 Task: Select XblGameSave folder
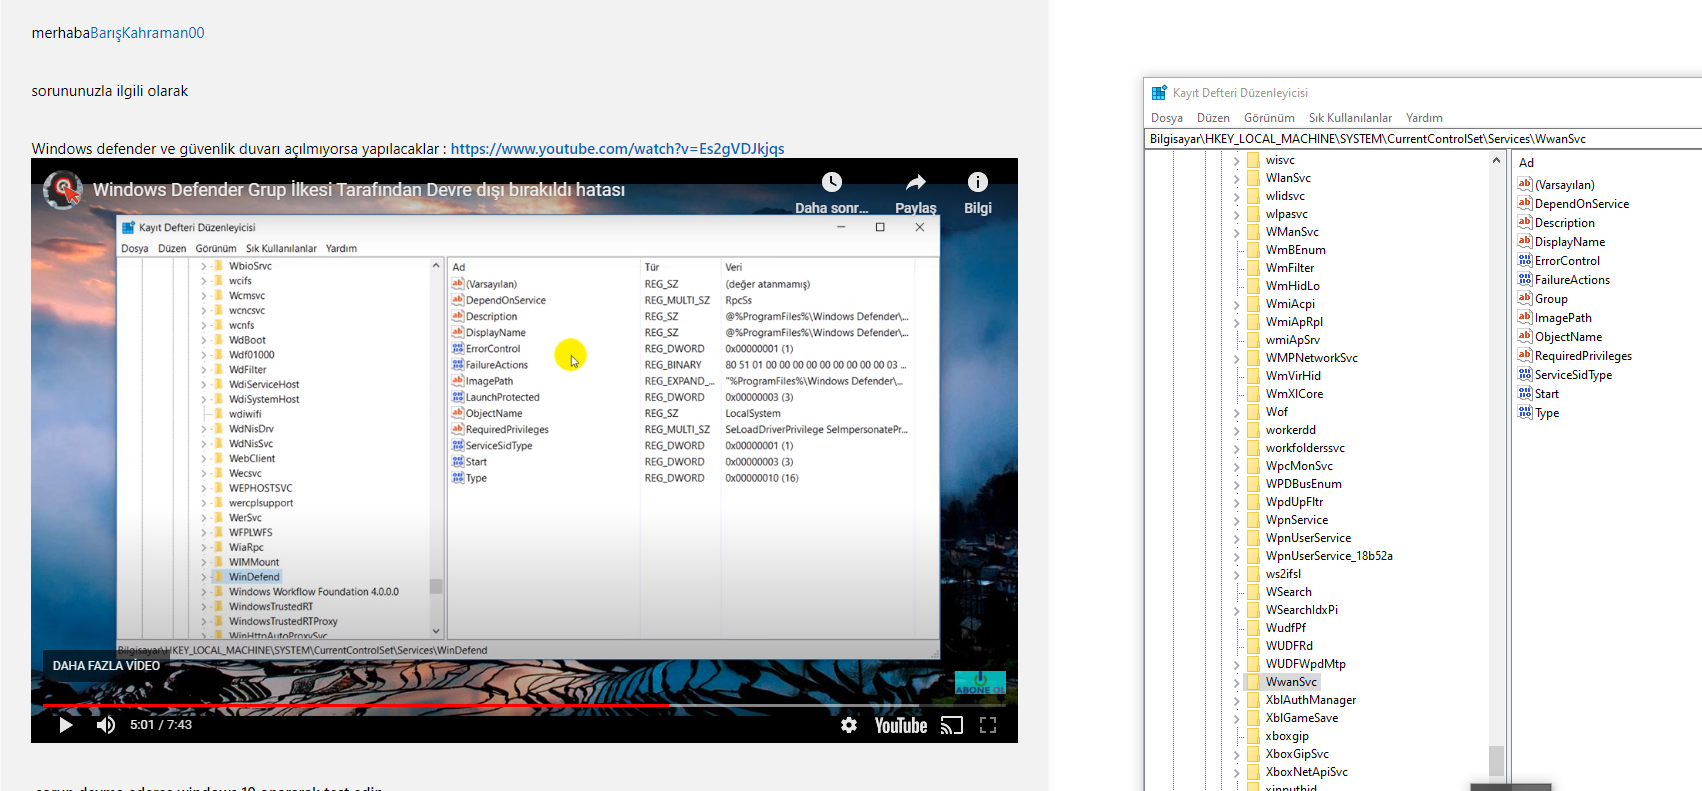(x=1301, y=718)
